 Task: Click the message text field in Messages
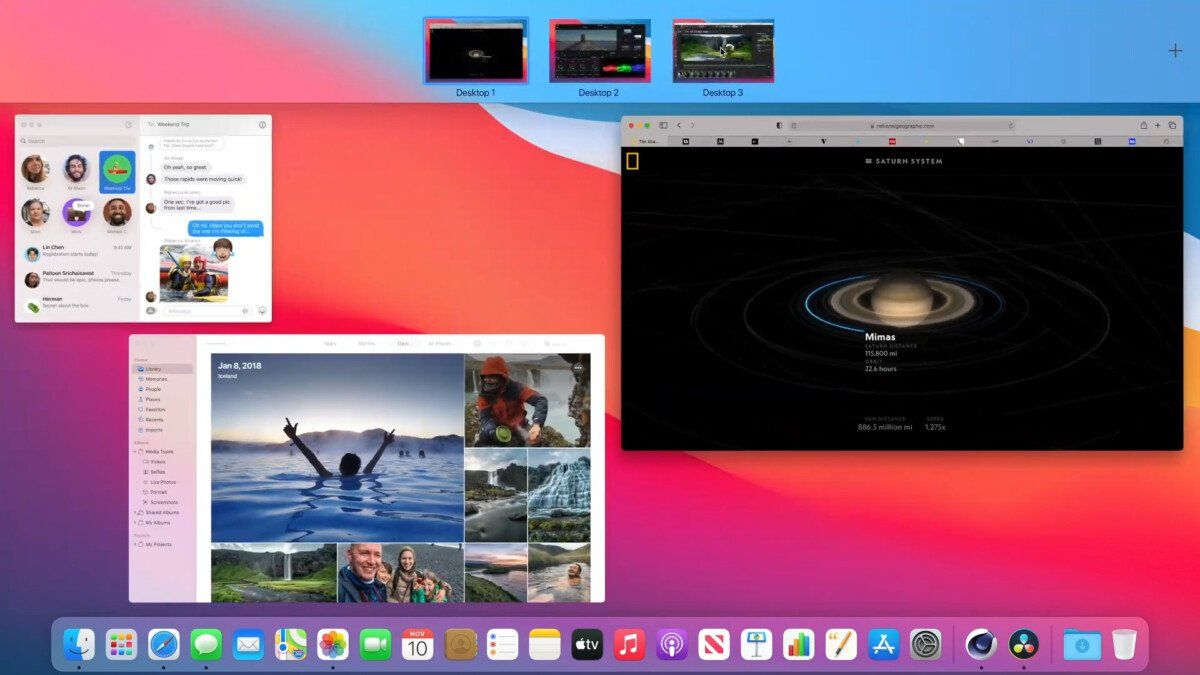pos(205,311)
